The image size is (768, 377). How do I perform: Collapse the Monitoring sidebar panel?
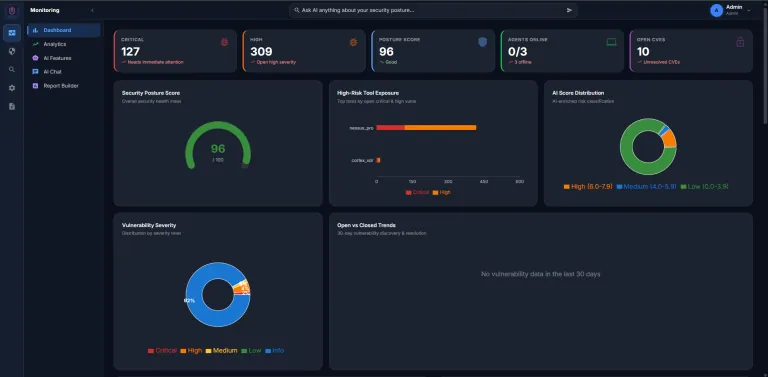click(92, 10)
